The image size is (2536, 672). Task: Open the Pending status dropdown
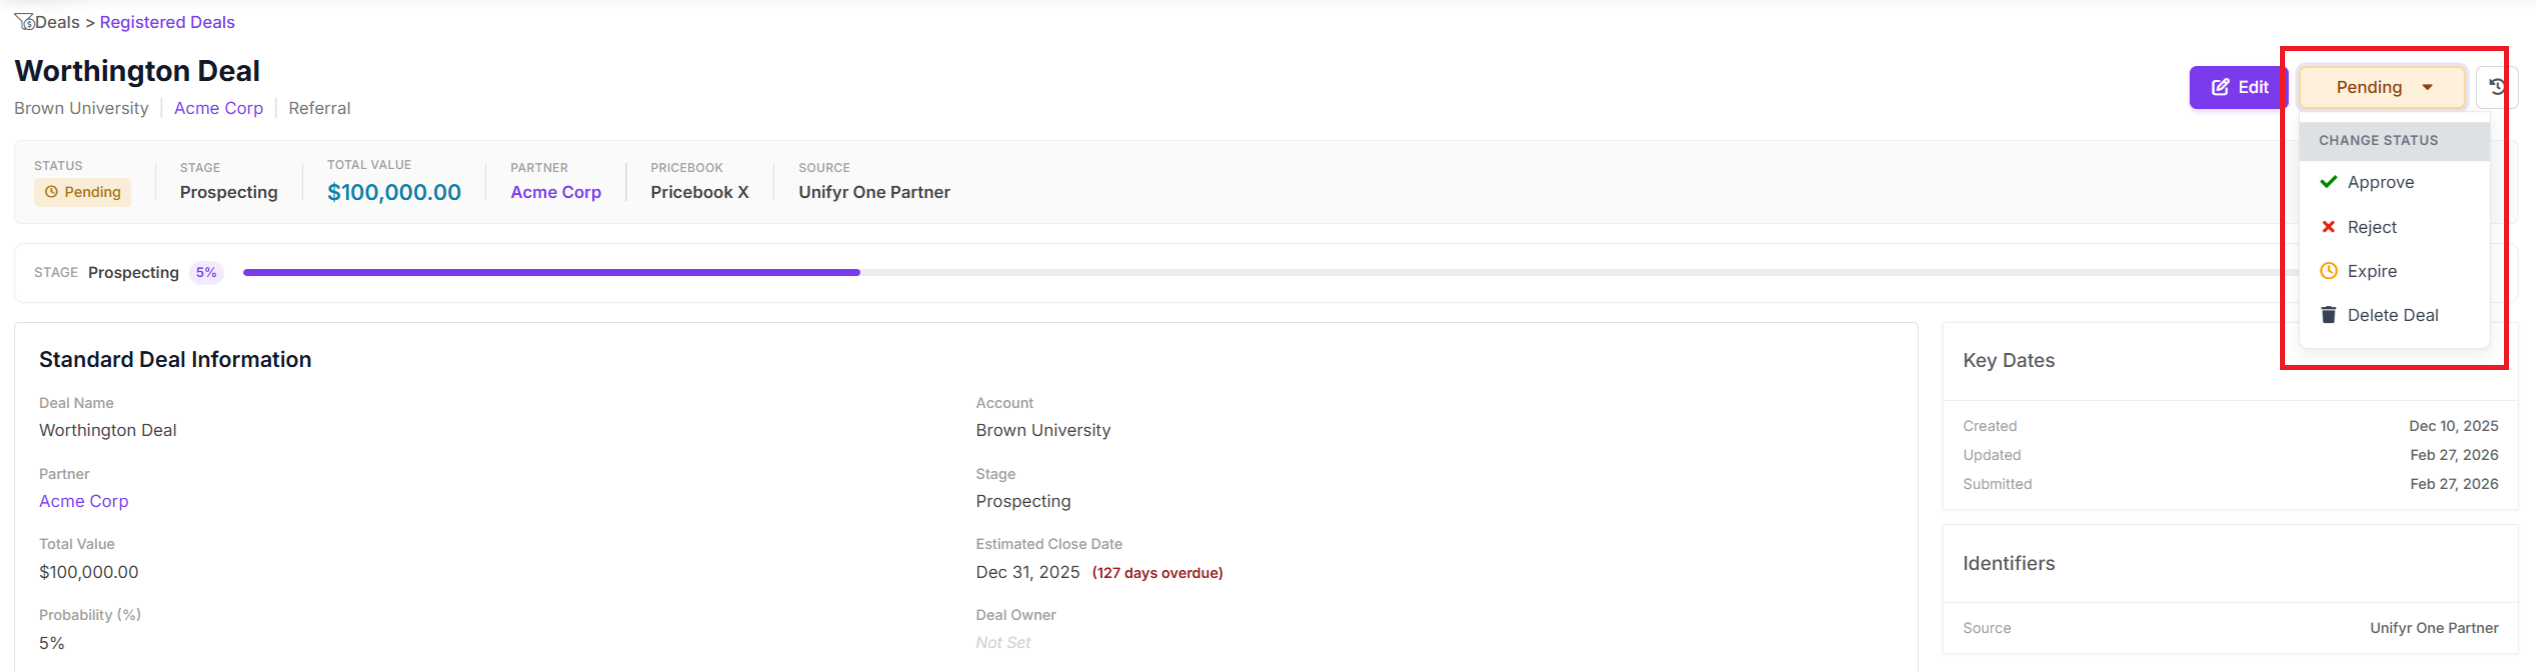[x=2381, y=87]
